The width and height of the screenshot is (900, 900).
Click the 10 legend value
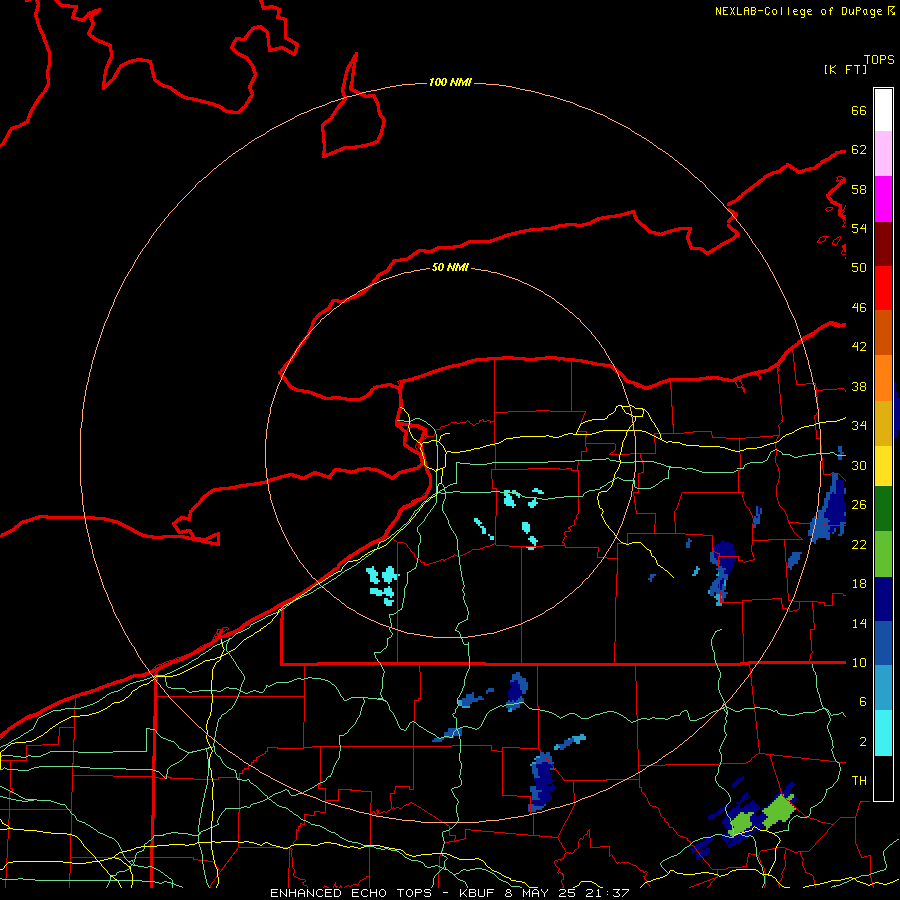coord(859,663)
